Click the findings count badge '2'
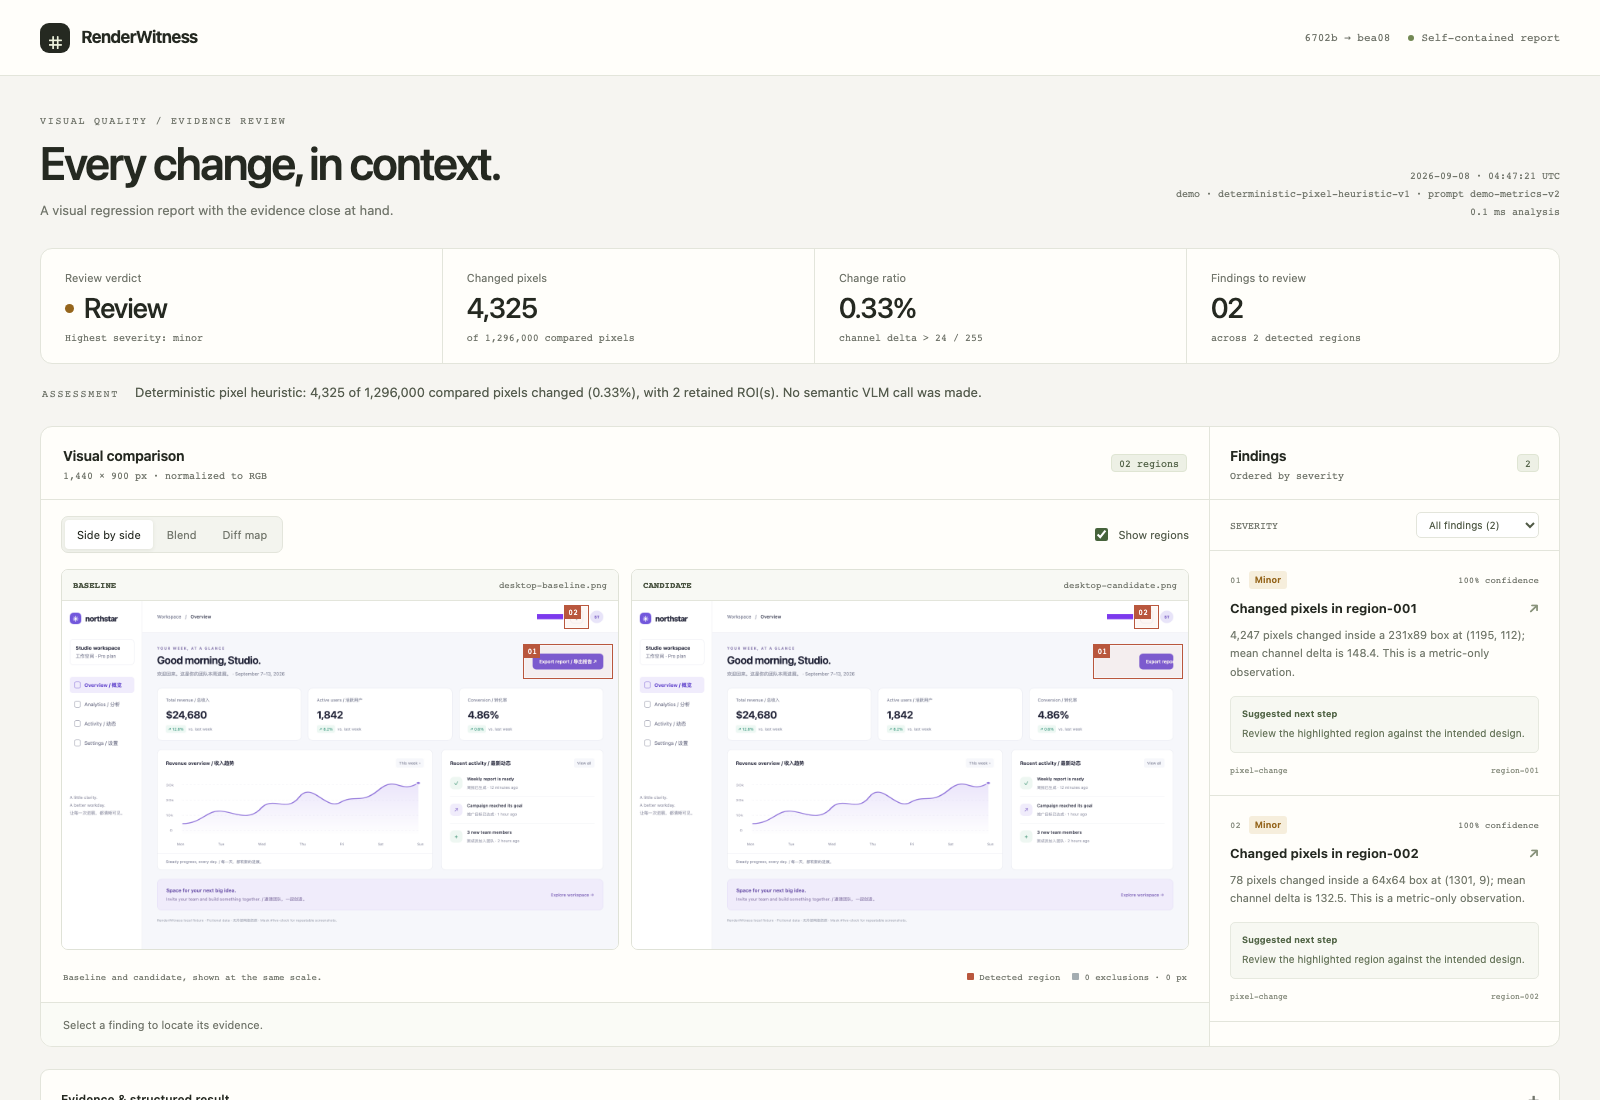Image resolution: width=1600 pixels, height=1100 pixels. click(1527, 463)
